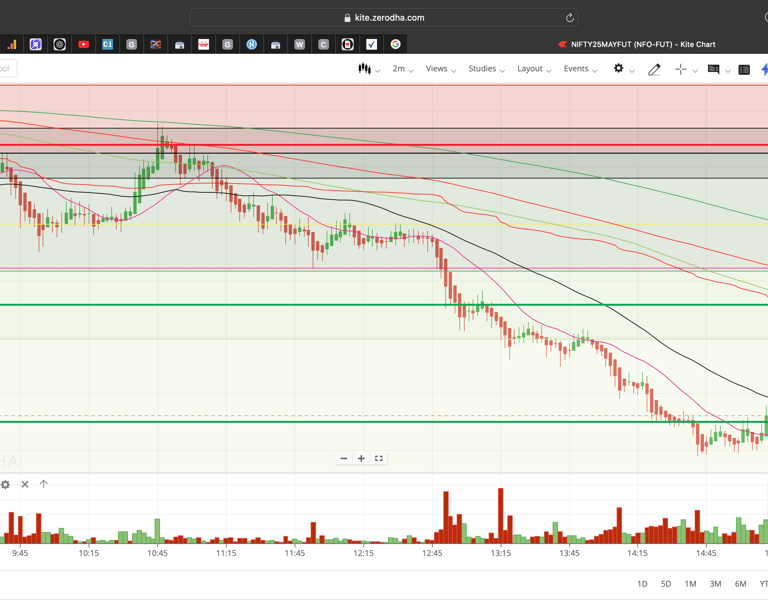
Task: Expand the Layout dropdown
Action: coord(534,69)
